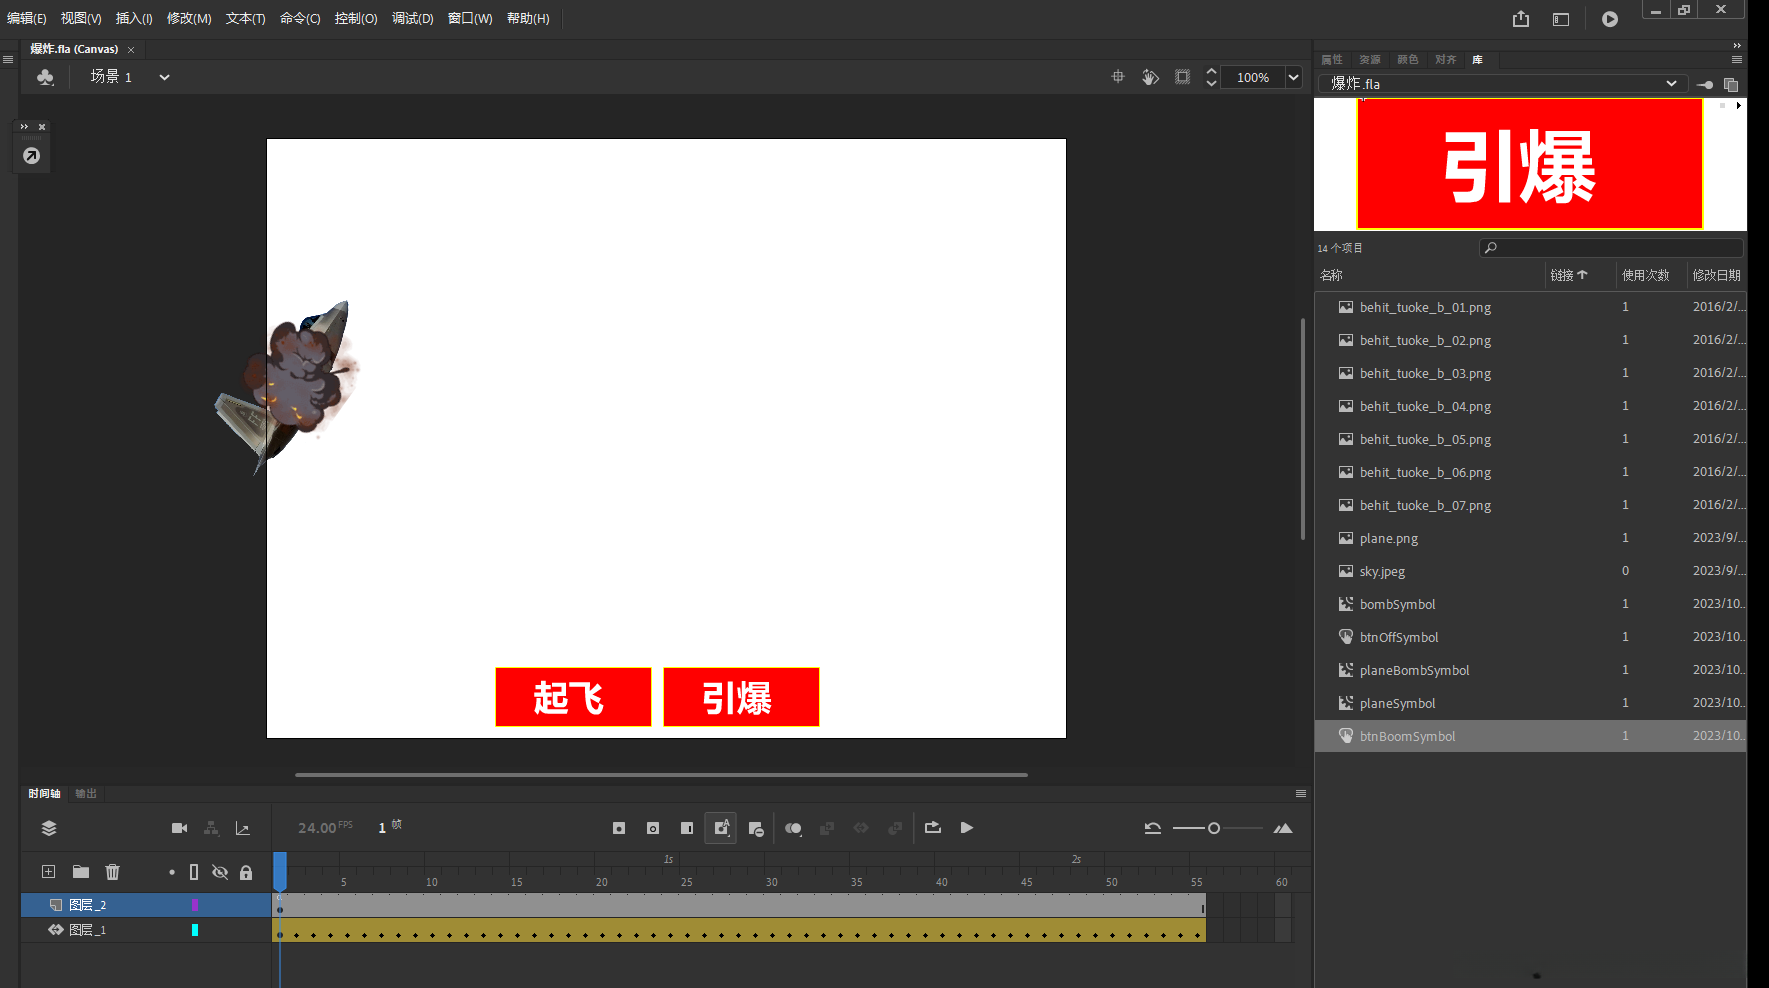Open the 修改(M) menu
Image resolution: width=1769 pixels, height=988 pixels.
coord(189,18)
